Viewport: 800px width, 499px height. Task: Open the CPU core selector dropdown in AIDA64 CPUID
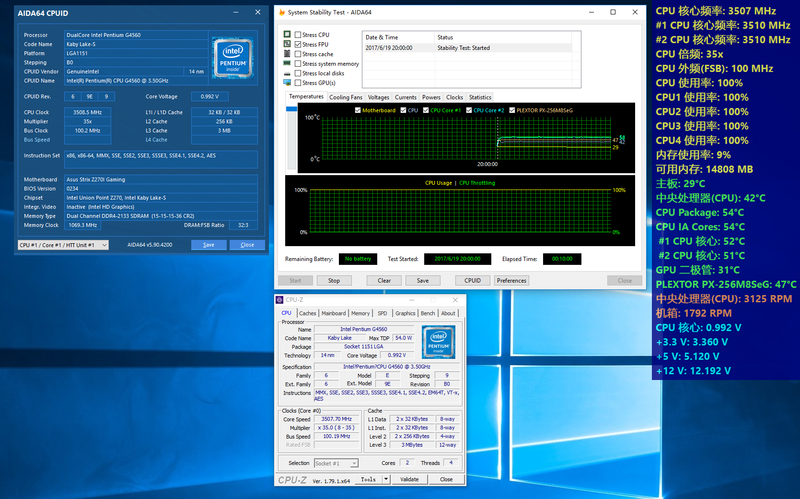[x=63, y=245]
